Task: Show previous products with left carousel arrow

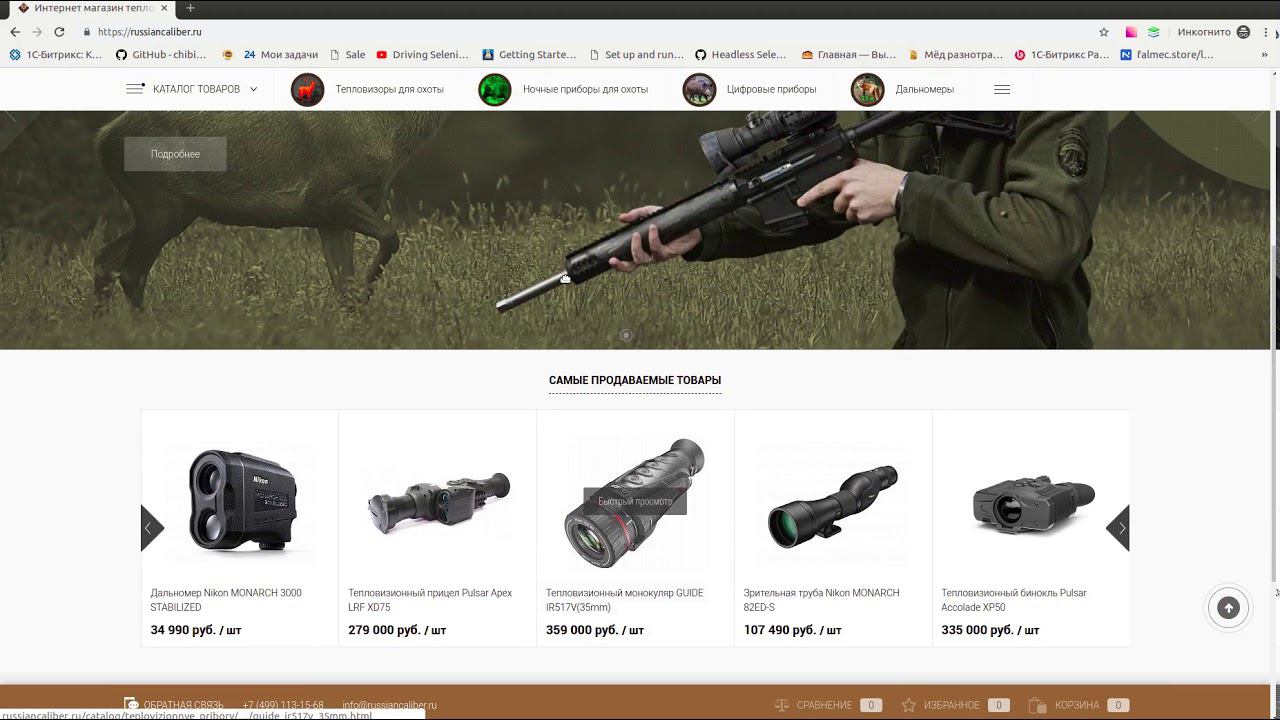Action: tap(152, 528)
